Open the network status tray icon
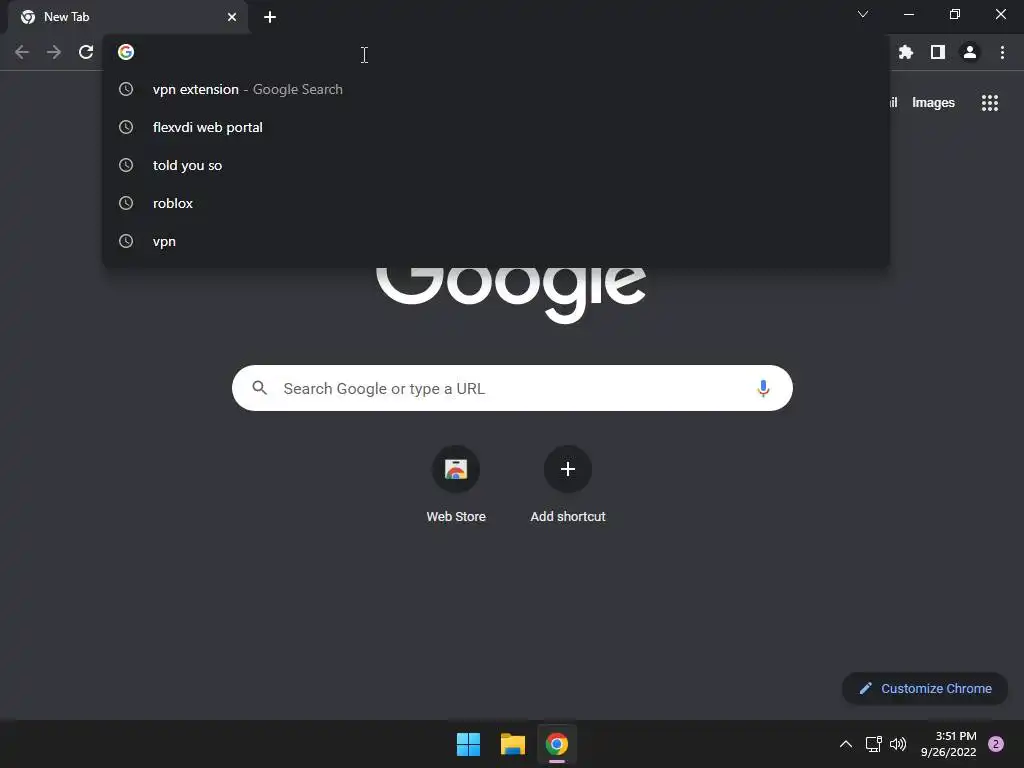Image resolution: width=1024 pixels, height=768 pixels. click(873, 744)
